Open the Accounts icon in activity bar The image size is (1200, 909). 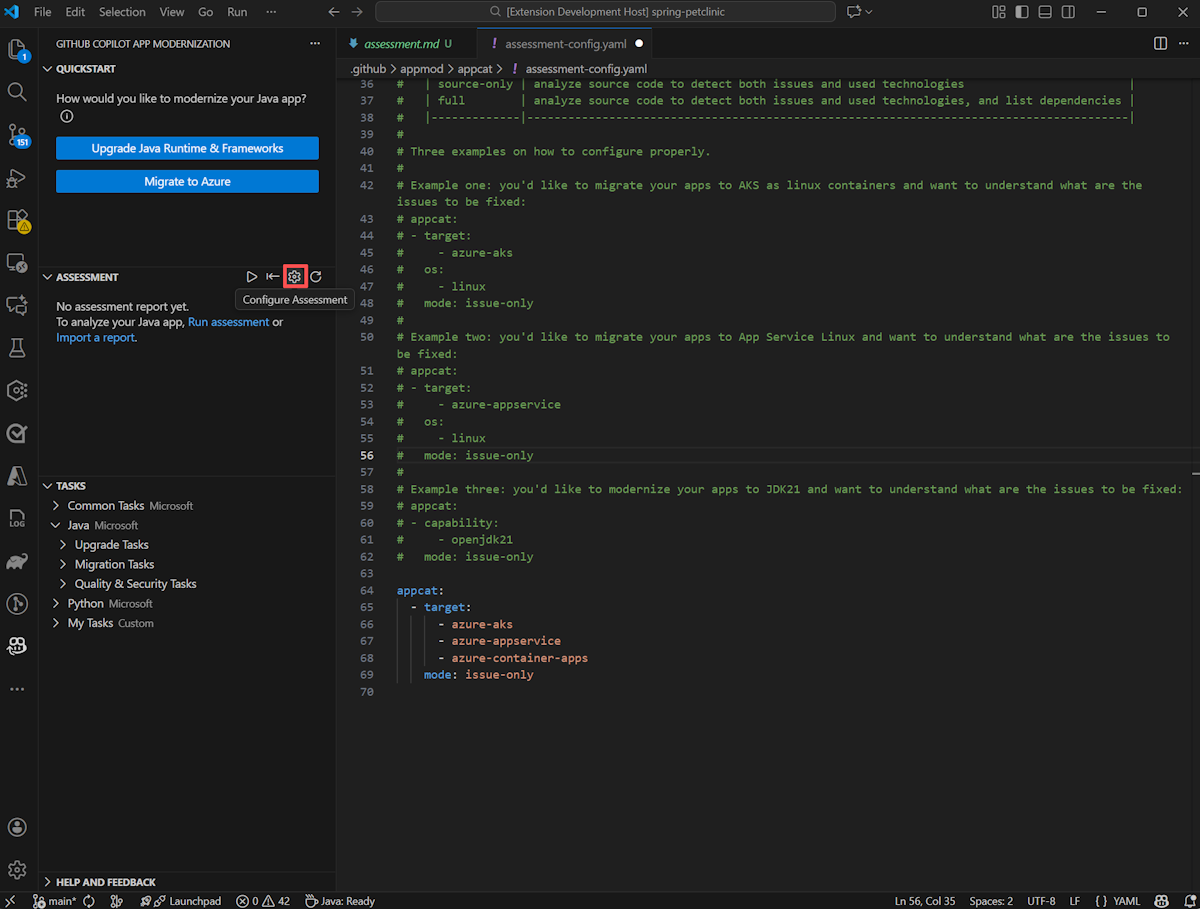pyautogui.click(x=17, y=827)
